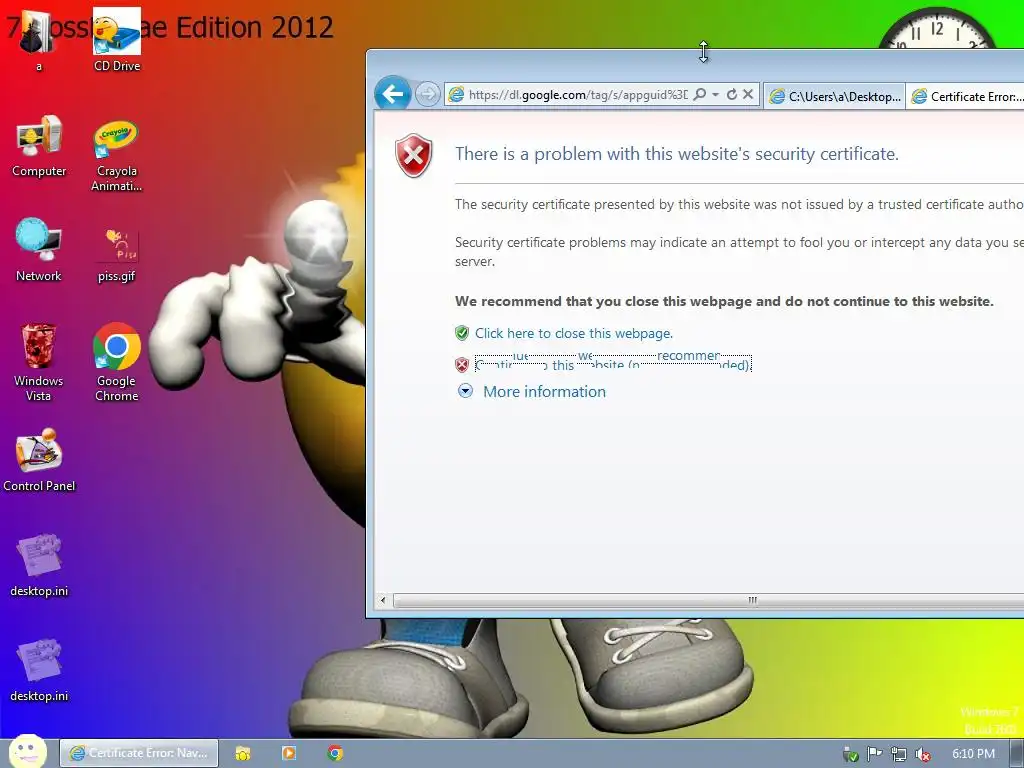Open the address bar dropdown arrow
The width and height of the screenshot is (1024, 768).
pos(716,95)
